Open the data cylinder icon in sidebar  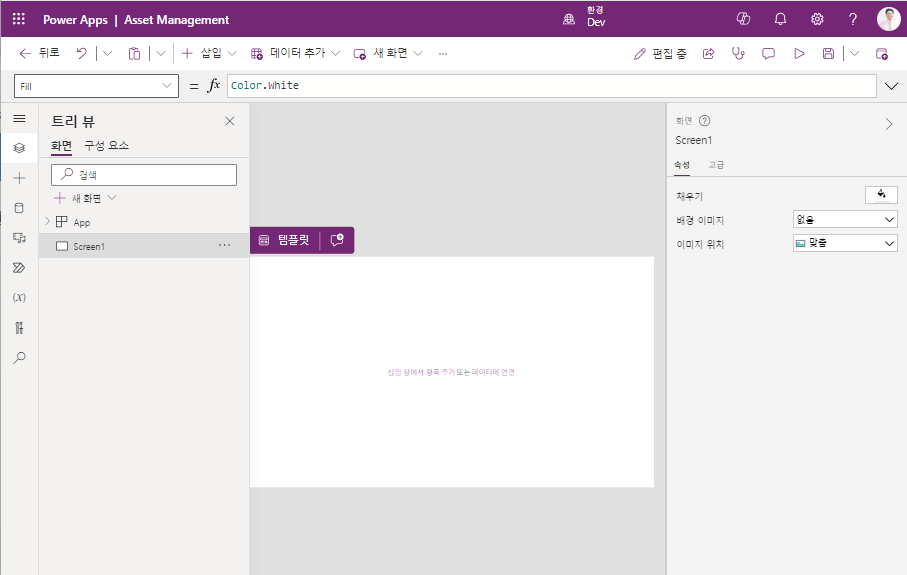19,208
